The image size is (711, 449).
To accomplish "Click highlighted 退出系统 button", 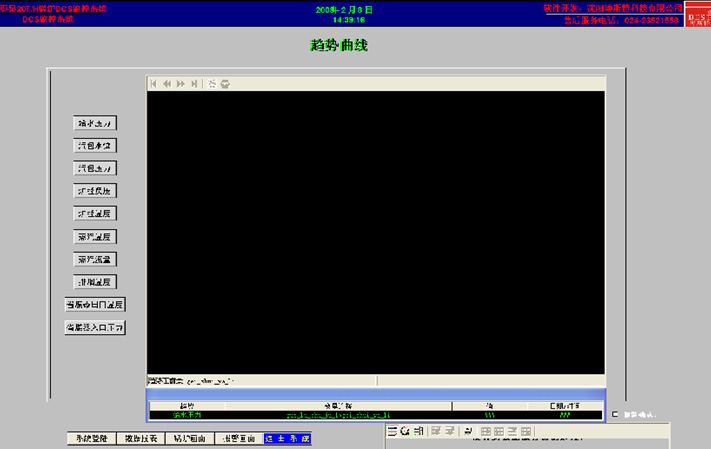I will (x=288, y=439).
